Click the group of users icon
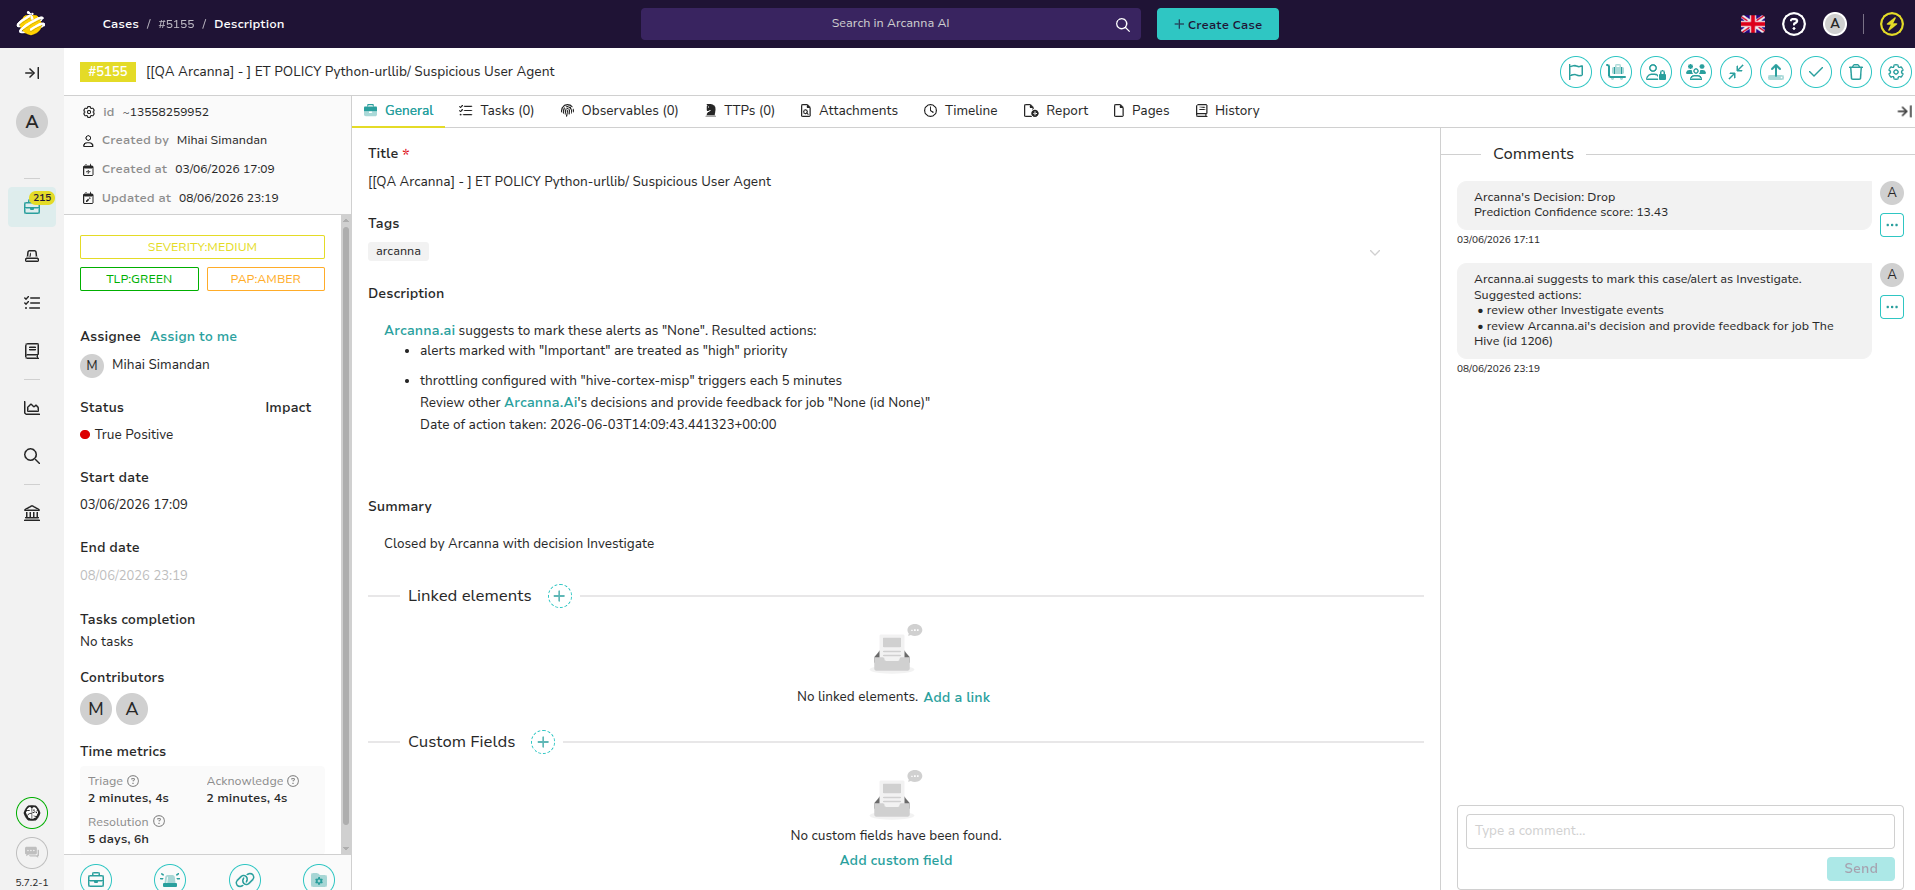The width and height of the screenshot is (1915, 890). coord(1696,72)
